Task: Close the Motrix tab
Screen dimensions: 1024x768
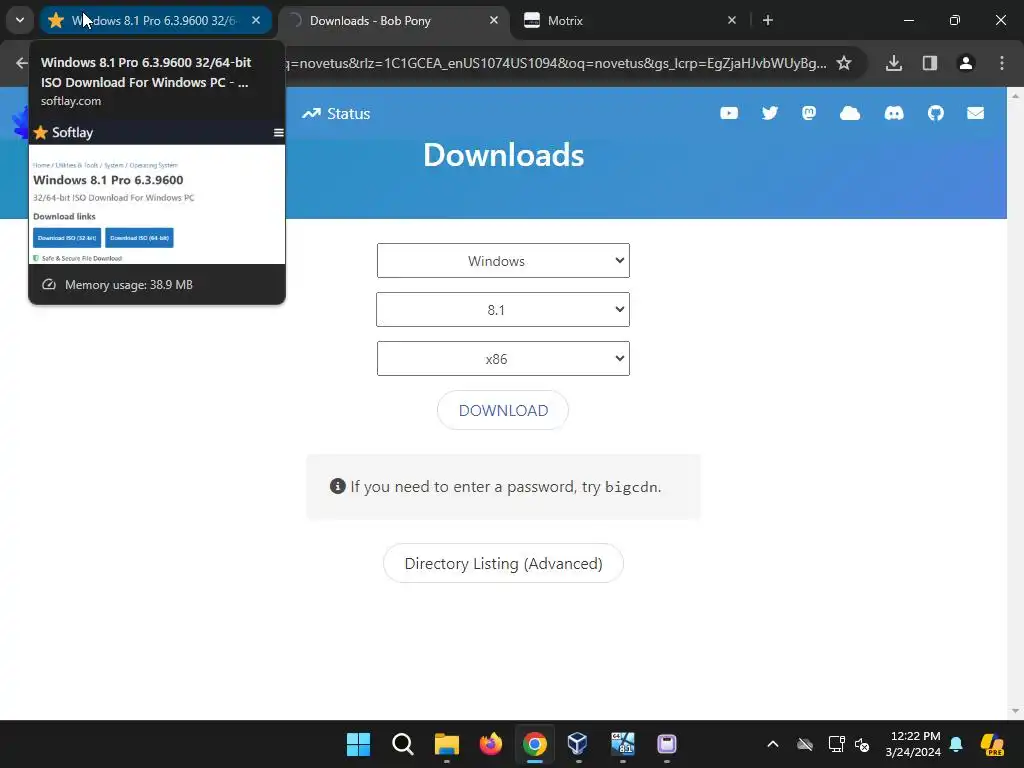Action: tap(732, 20)
